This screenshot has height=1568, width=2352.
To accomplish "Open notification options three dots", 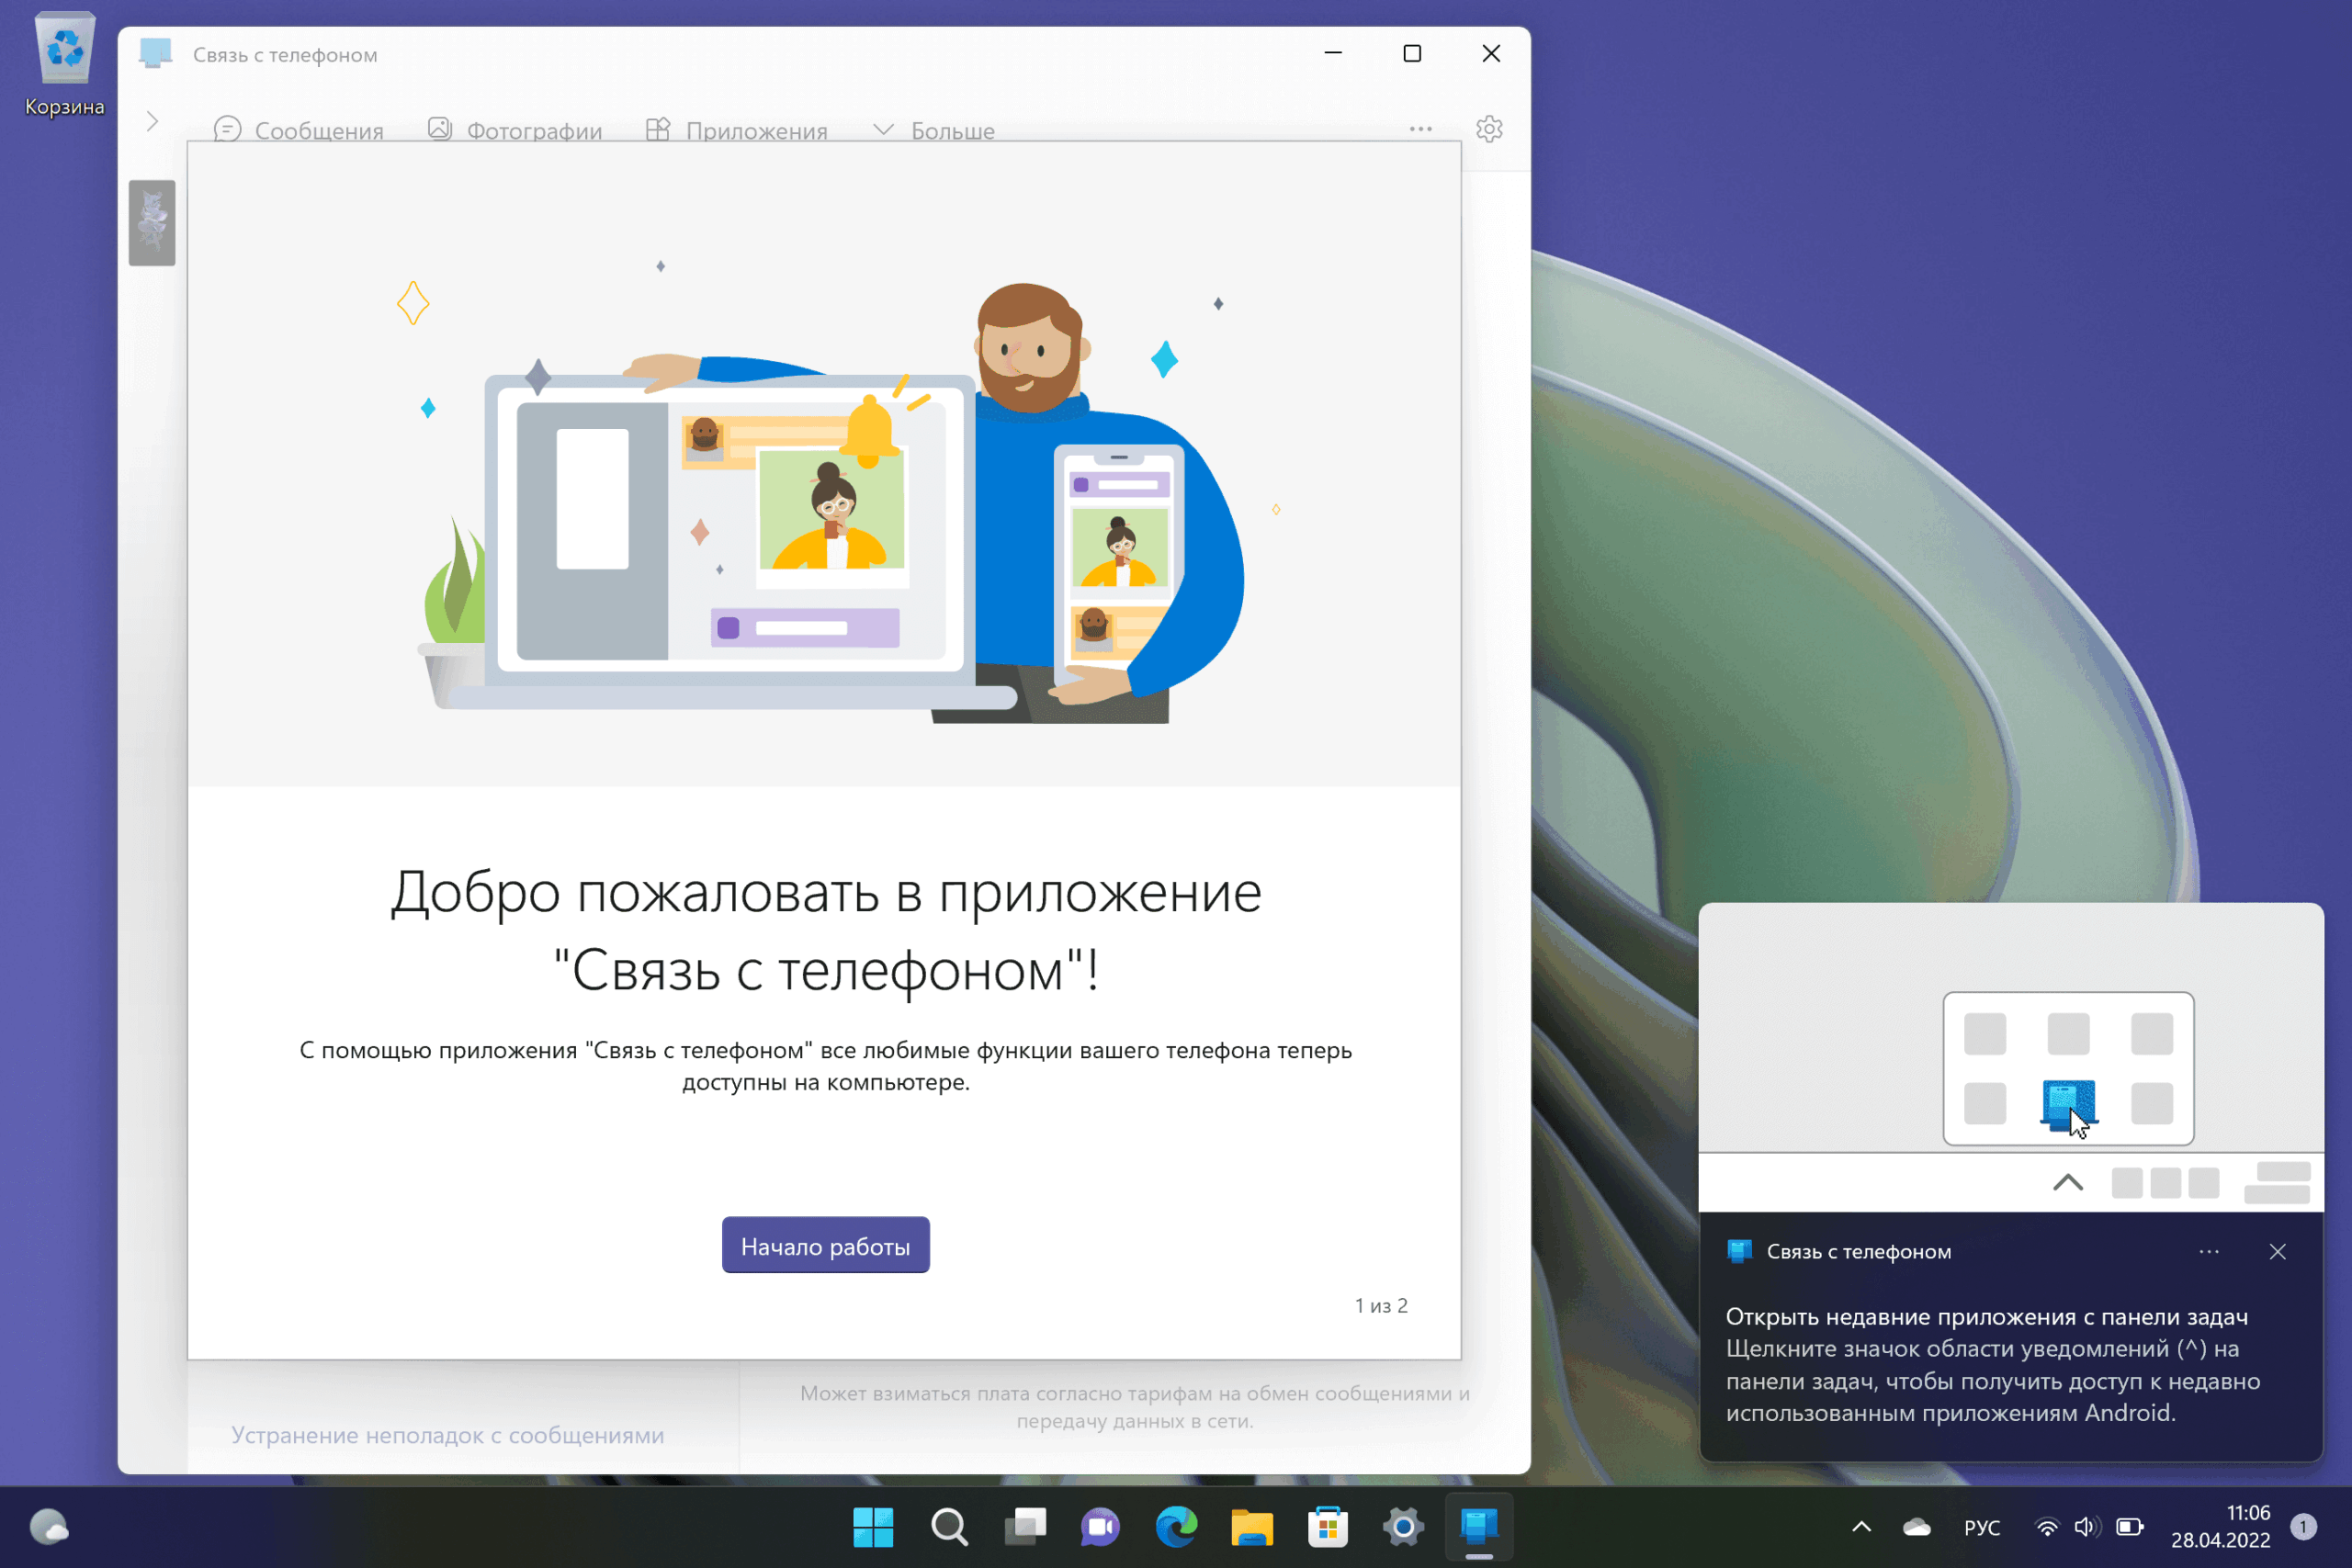I will tap(2209, 1251).
